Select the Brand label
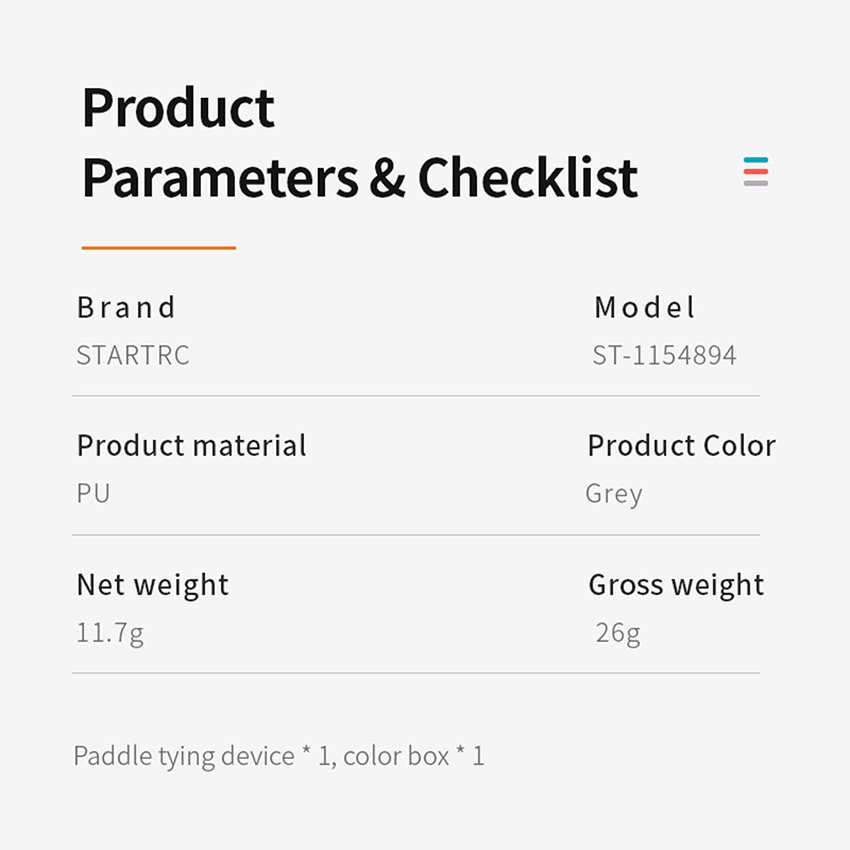Viewport: 850px width, 850px height. tap(126, 308)
